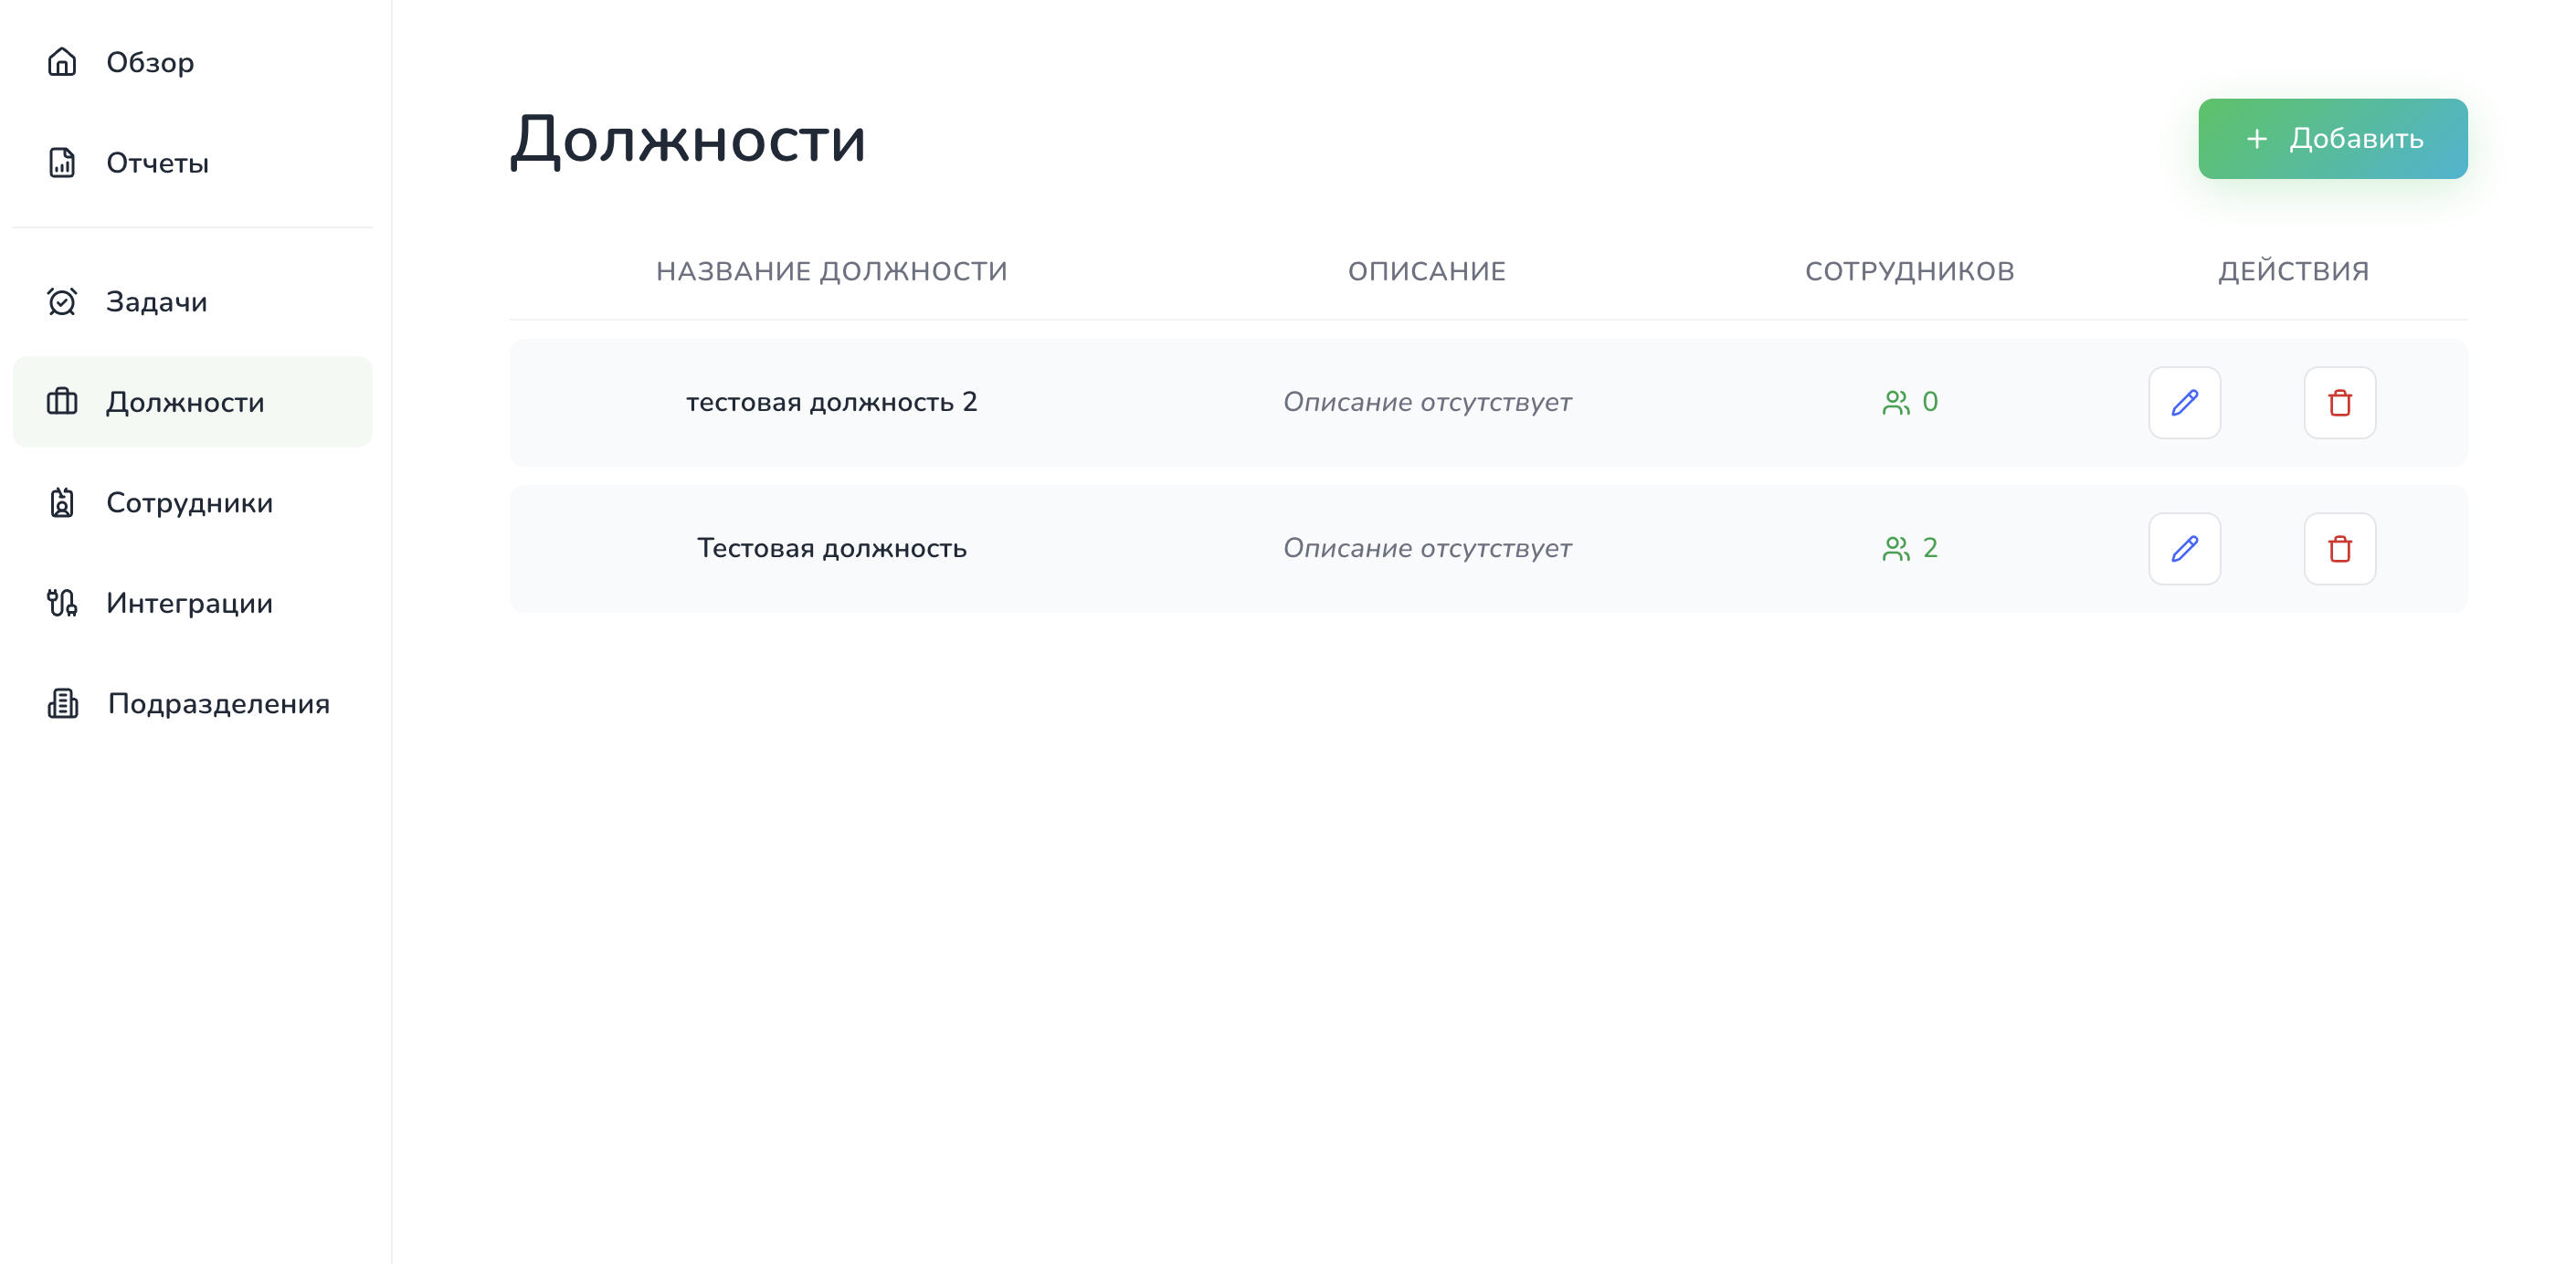
Task: Click the green employees counter showing 2
Action: (1909, 547)
